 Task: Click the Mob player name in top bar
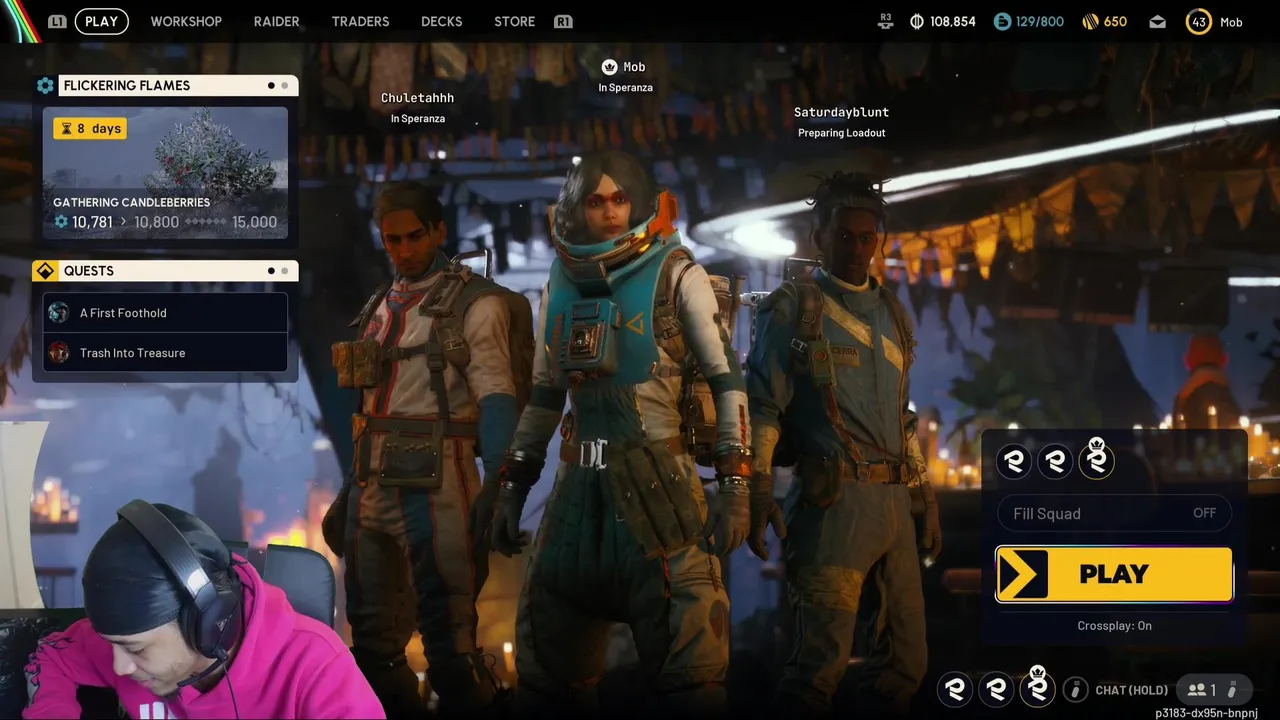(1231, 22)
